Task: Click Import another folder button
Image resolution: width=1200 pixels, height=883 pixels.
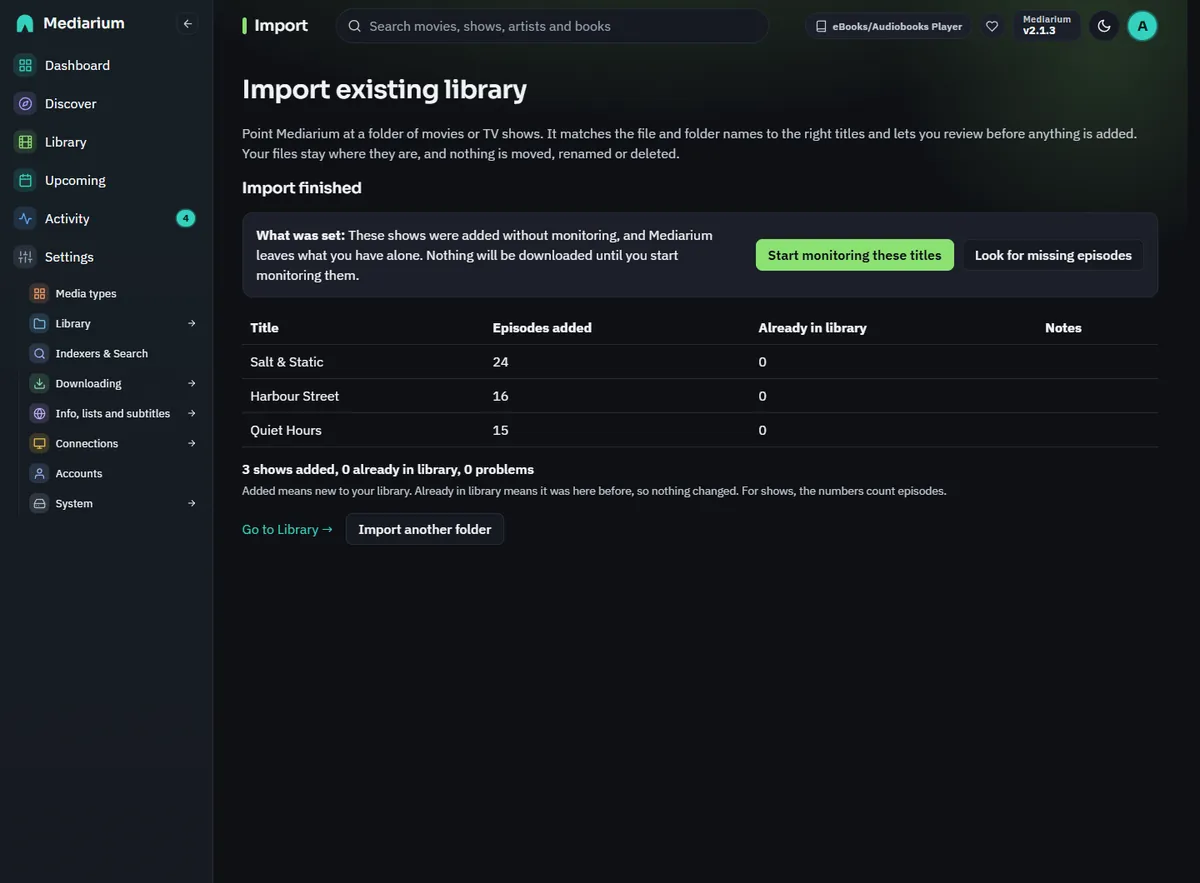Action: 425,529
